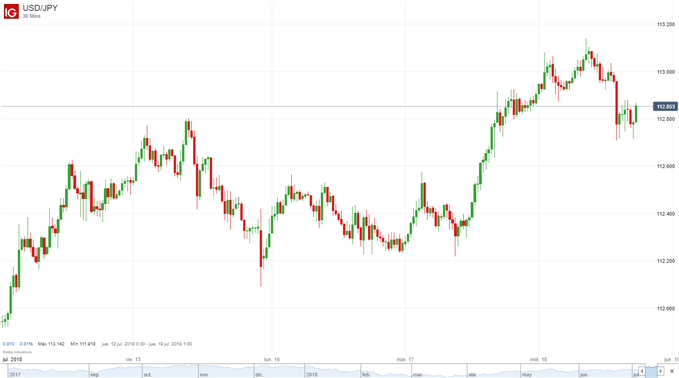Click the 113.000 price axis label
This screenshot has height=378, width=679.
point(666,72)
